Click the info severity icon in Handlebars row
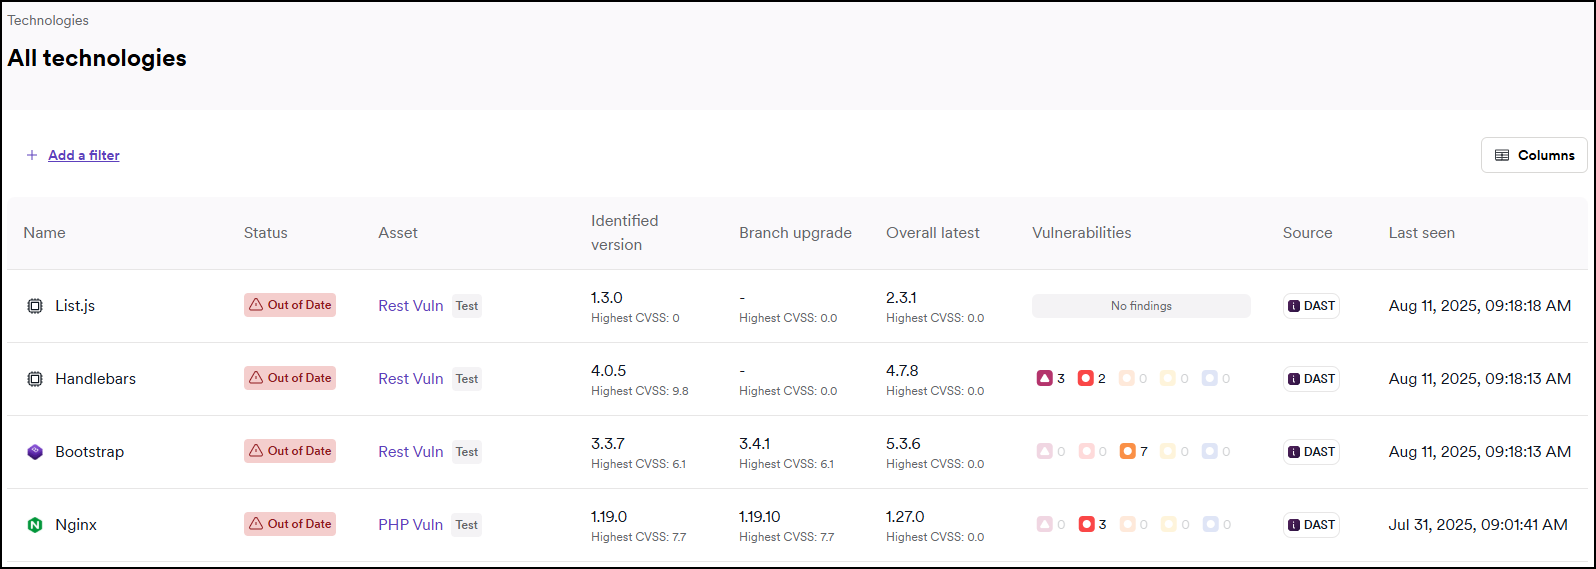The width and height of the screenshot is (1596, 569). tap(1210, 378)
